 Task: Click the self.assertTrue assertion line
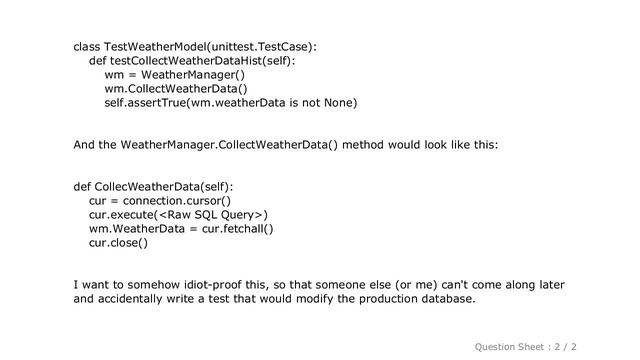point(231,102)
